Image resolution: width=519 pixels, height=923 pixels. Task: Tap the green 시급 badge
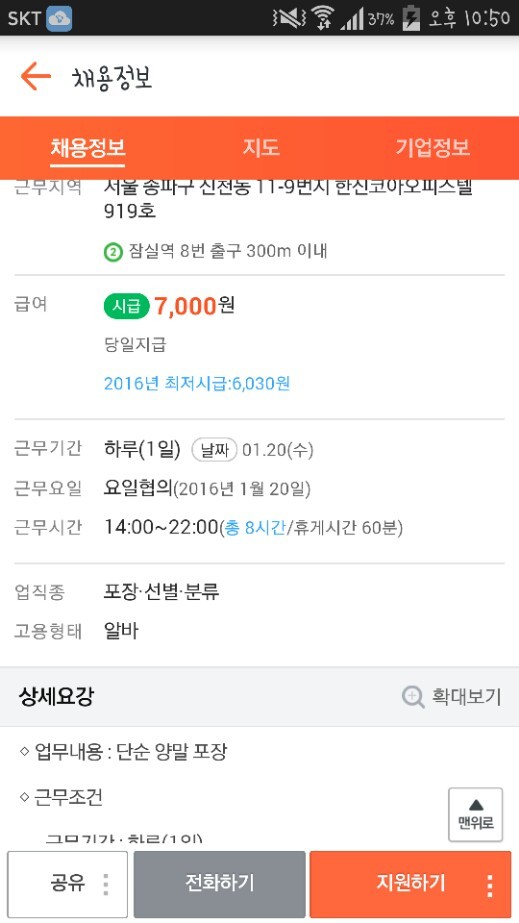point(126,307)
